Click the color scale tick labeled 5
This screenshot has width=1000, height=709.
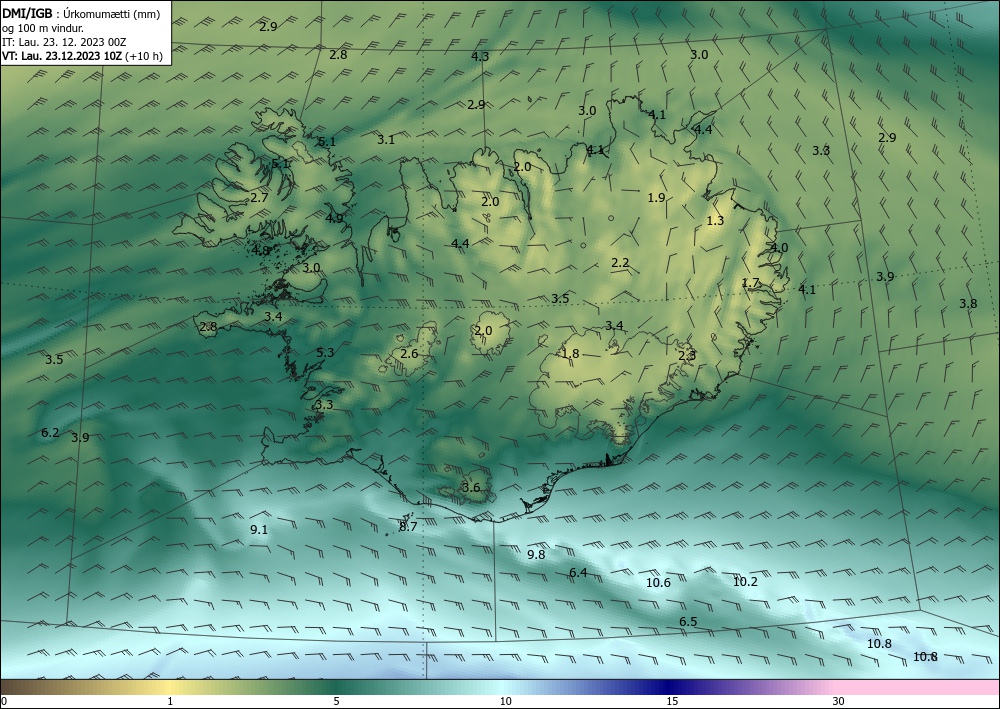click(x=336, y=701)
